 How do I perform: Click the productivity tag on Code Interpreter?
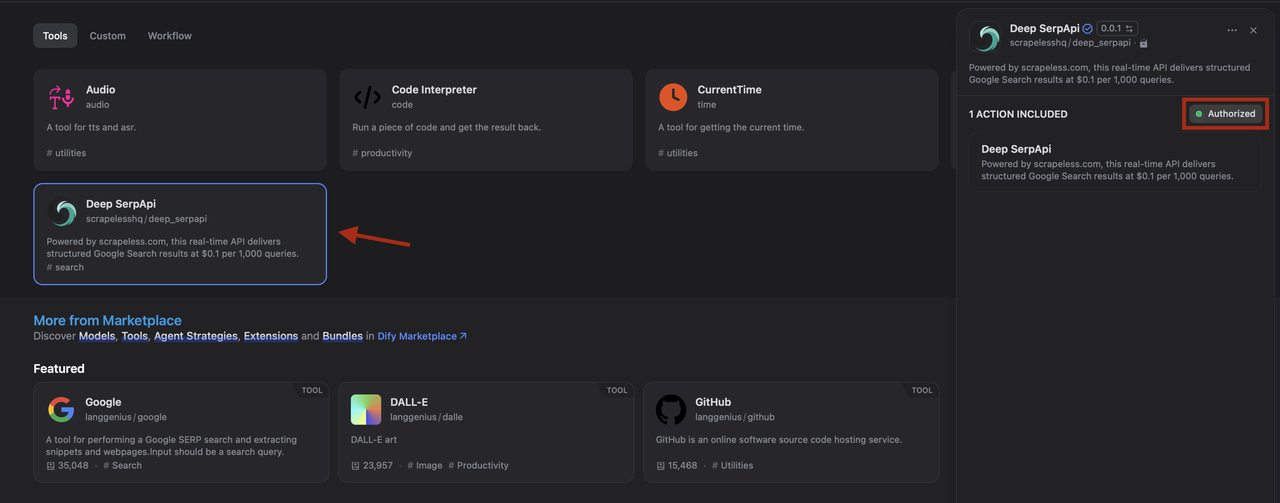tap(382, 153)
